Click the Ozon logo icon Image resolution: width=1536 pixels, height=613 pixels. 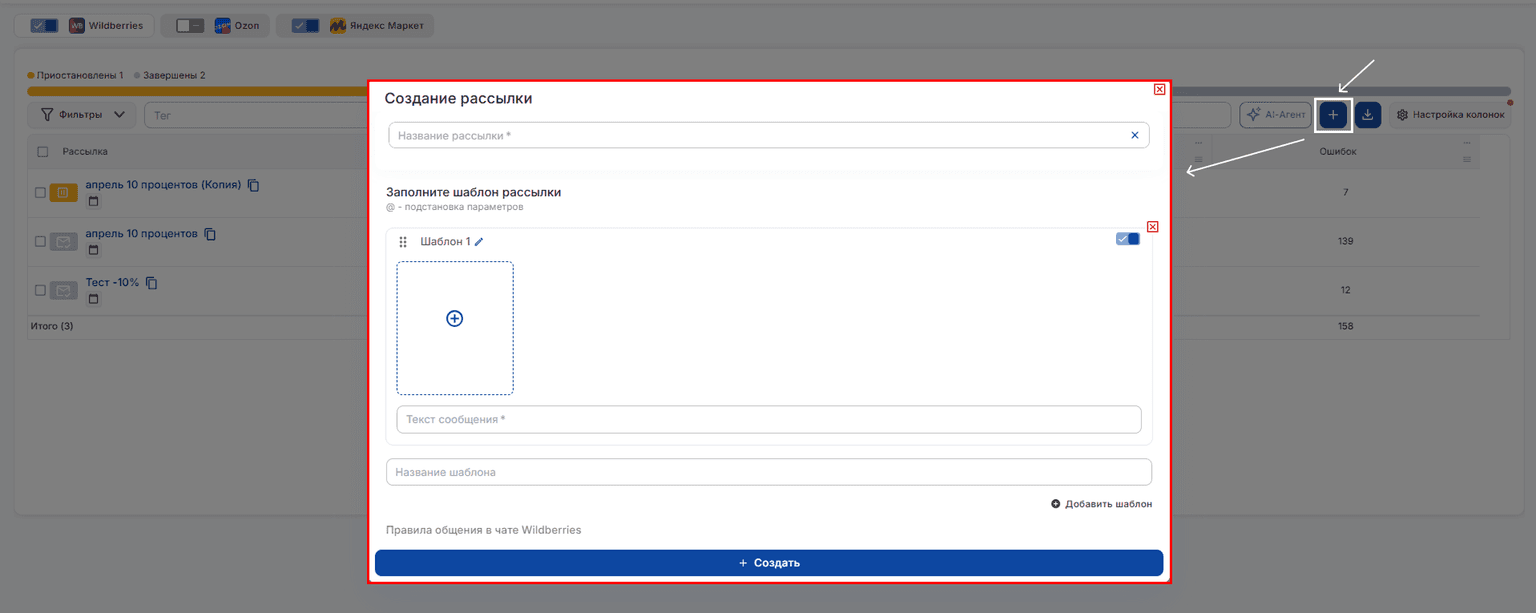(222, 26)
